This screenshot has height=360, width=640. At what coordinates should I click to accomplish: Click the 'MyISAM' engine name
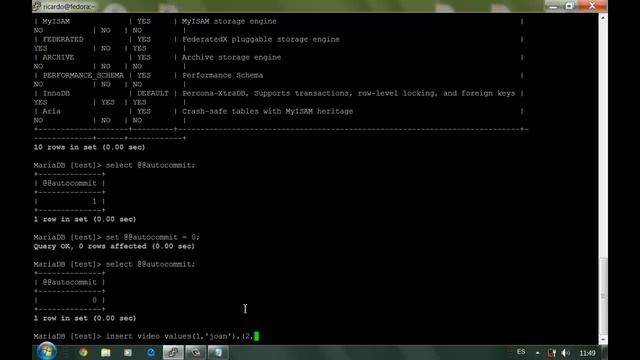pyautogui.click(x=56, y=21)
